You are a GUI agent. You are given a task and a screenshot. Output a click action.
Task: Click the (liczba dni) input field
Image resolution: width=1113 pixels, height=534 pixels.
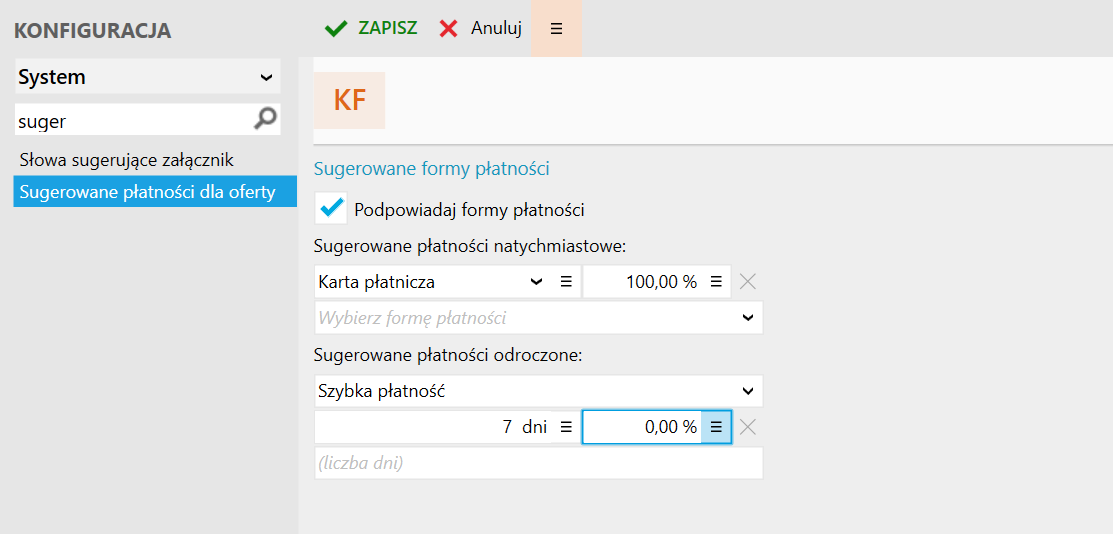click(538, 463)
